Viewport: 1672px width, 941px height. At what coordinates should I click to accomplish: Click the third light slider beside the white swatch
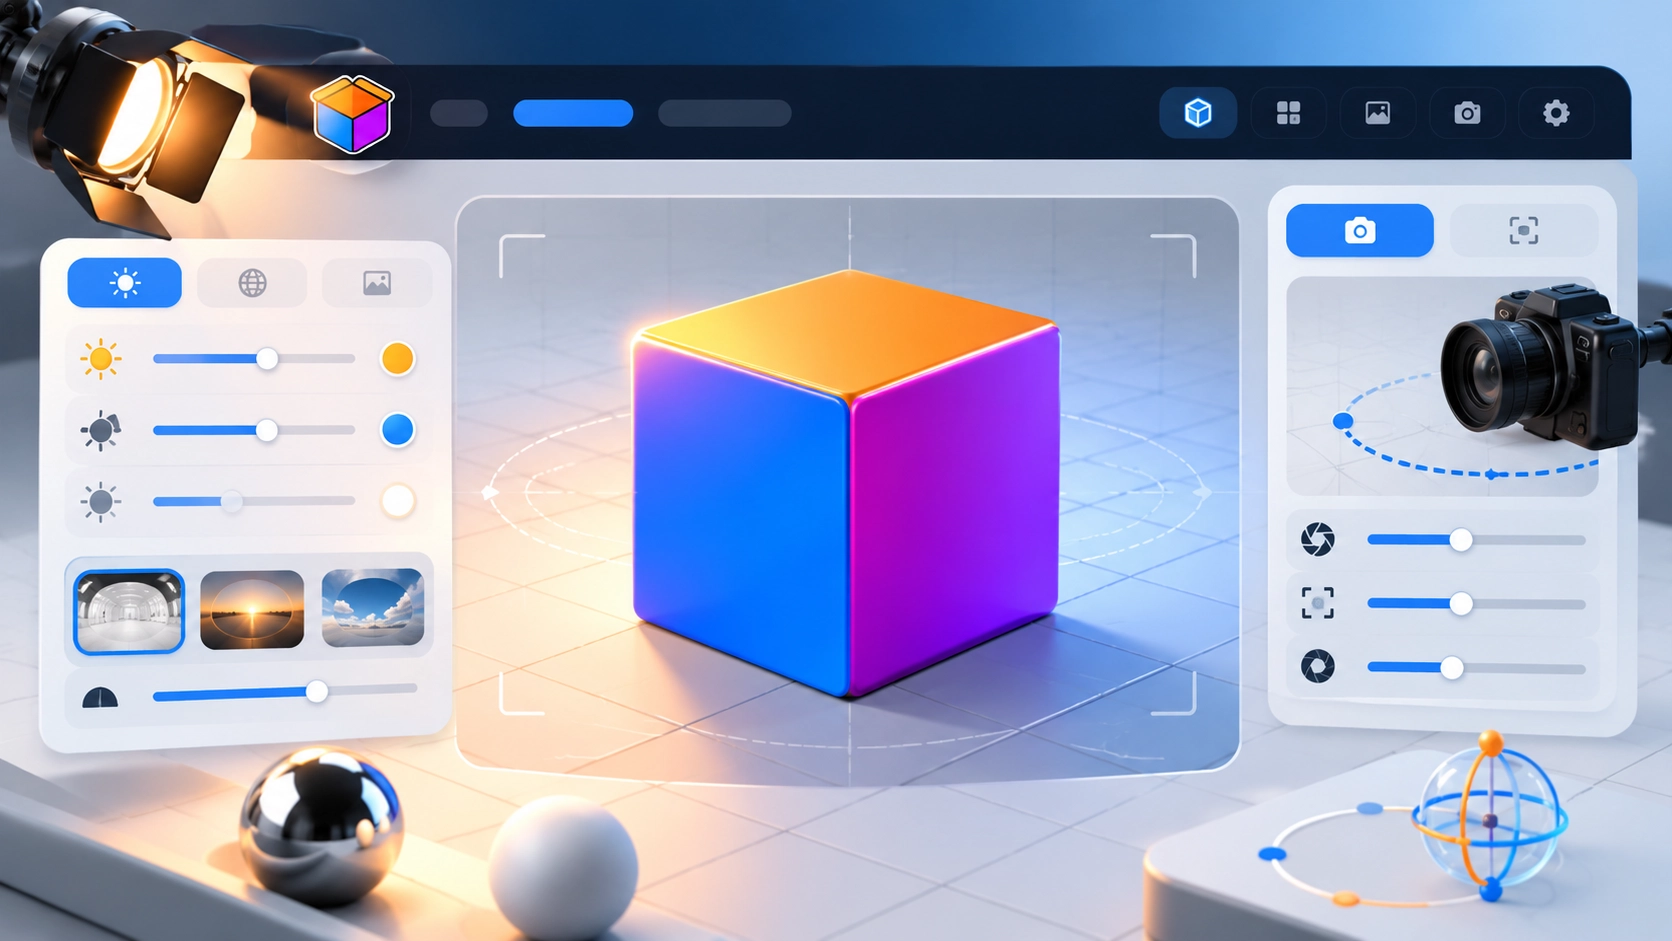[254, 501]
